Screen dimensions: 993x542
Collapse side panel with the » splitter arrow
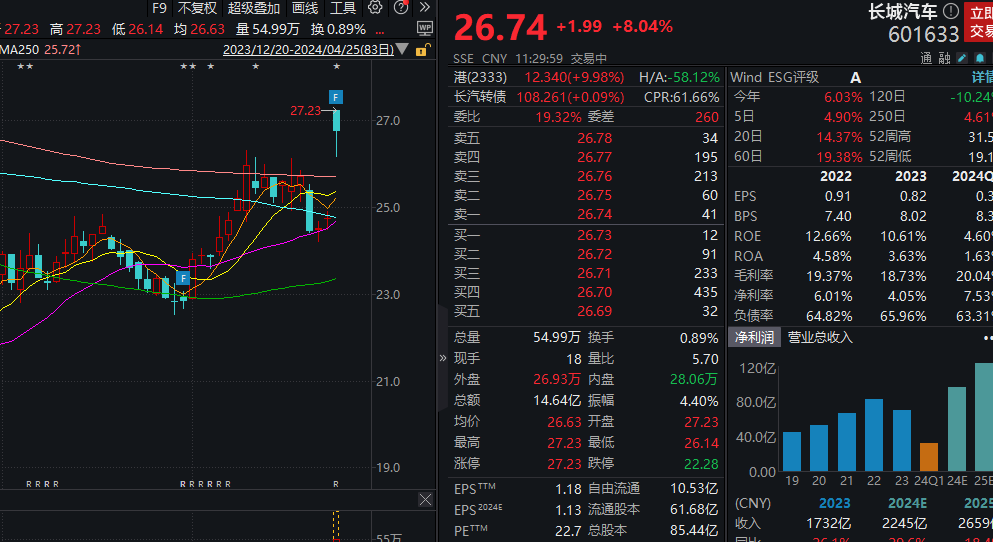coord(443,358)
